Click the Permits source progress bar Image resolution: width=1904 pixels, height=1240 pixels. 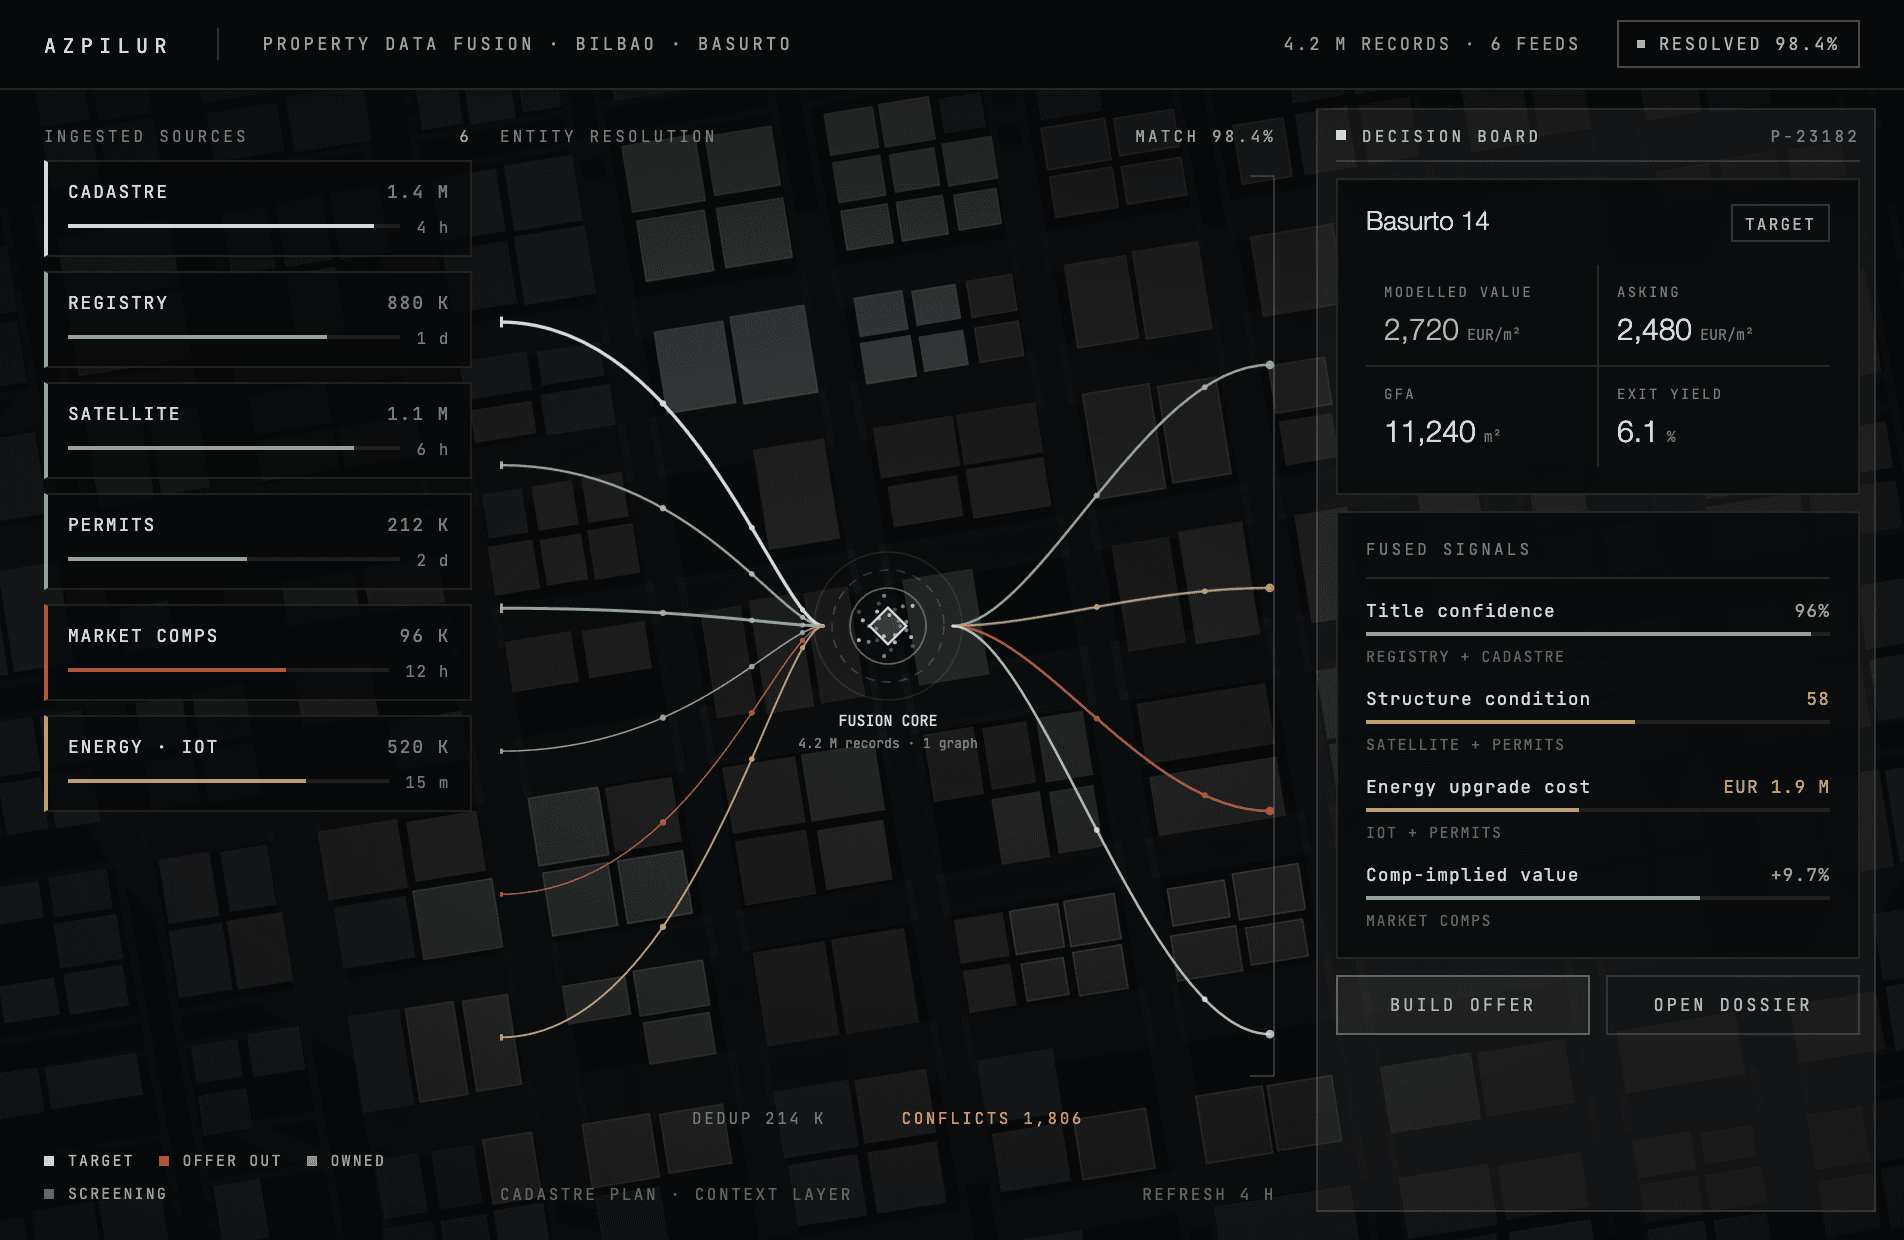tap(234, 559)
